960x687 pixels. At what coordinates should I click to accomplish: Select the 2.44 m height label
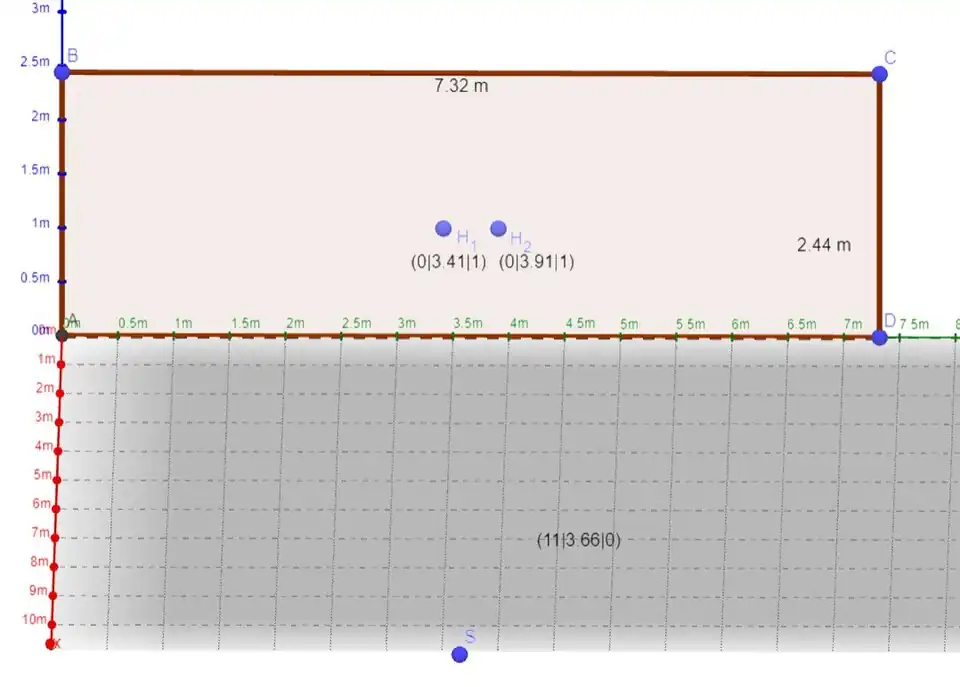coord(824,245)
